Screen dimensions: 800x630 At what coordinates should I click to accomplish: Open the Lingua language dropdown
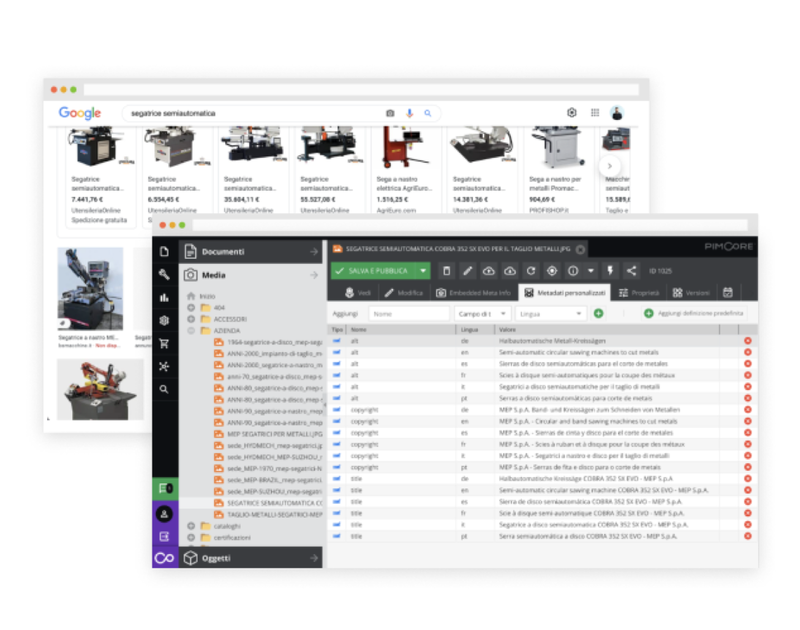(550, 314)
